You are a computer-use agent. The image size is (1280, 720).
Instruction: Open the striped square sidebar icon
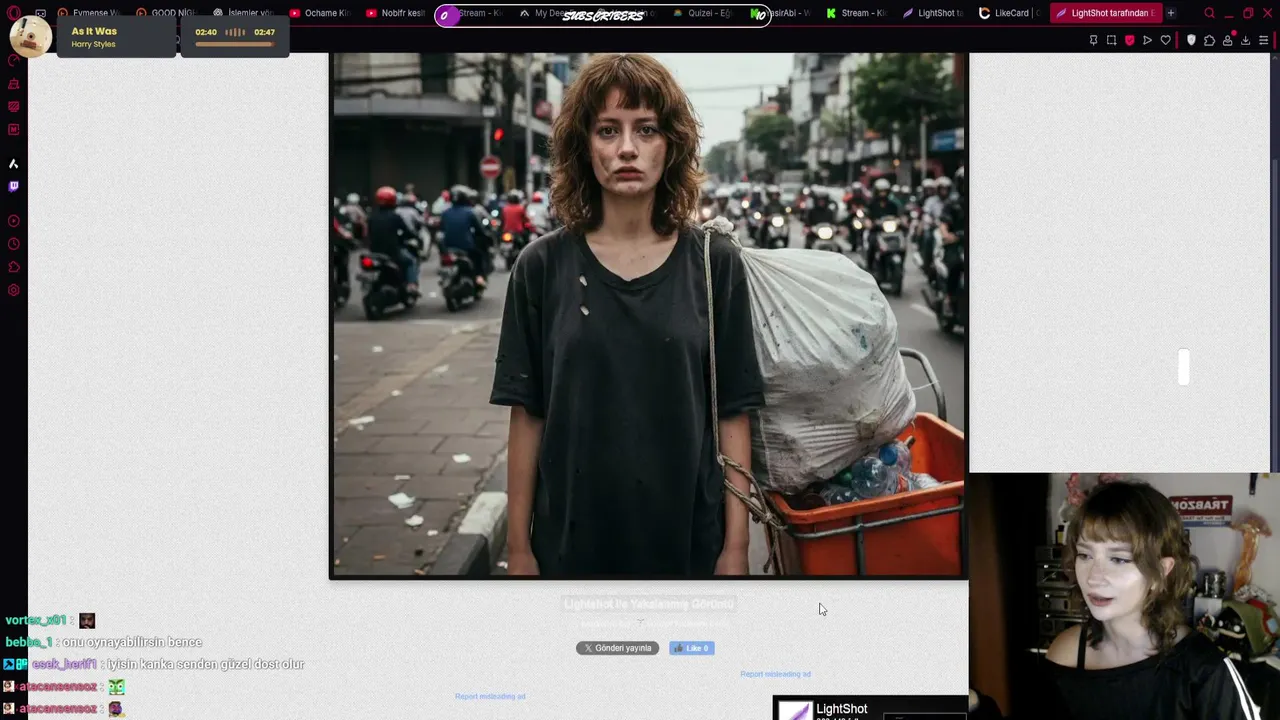(x=13, y=106)
